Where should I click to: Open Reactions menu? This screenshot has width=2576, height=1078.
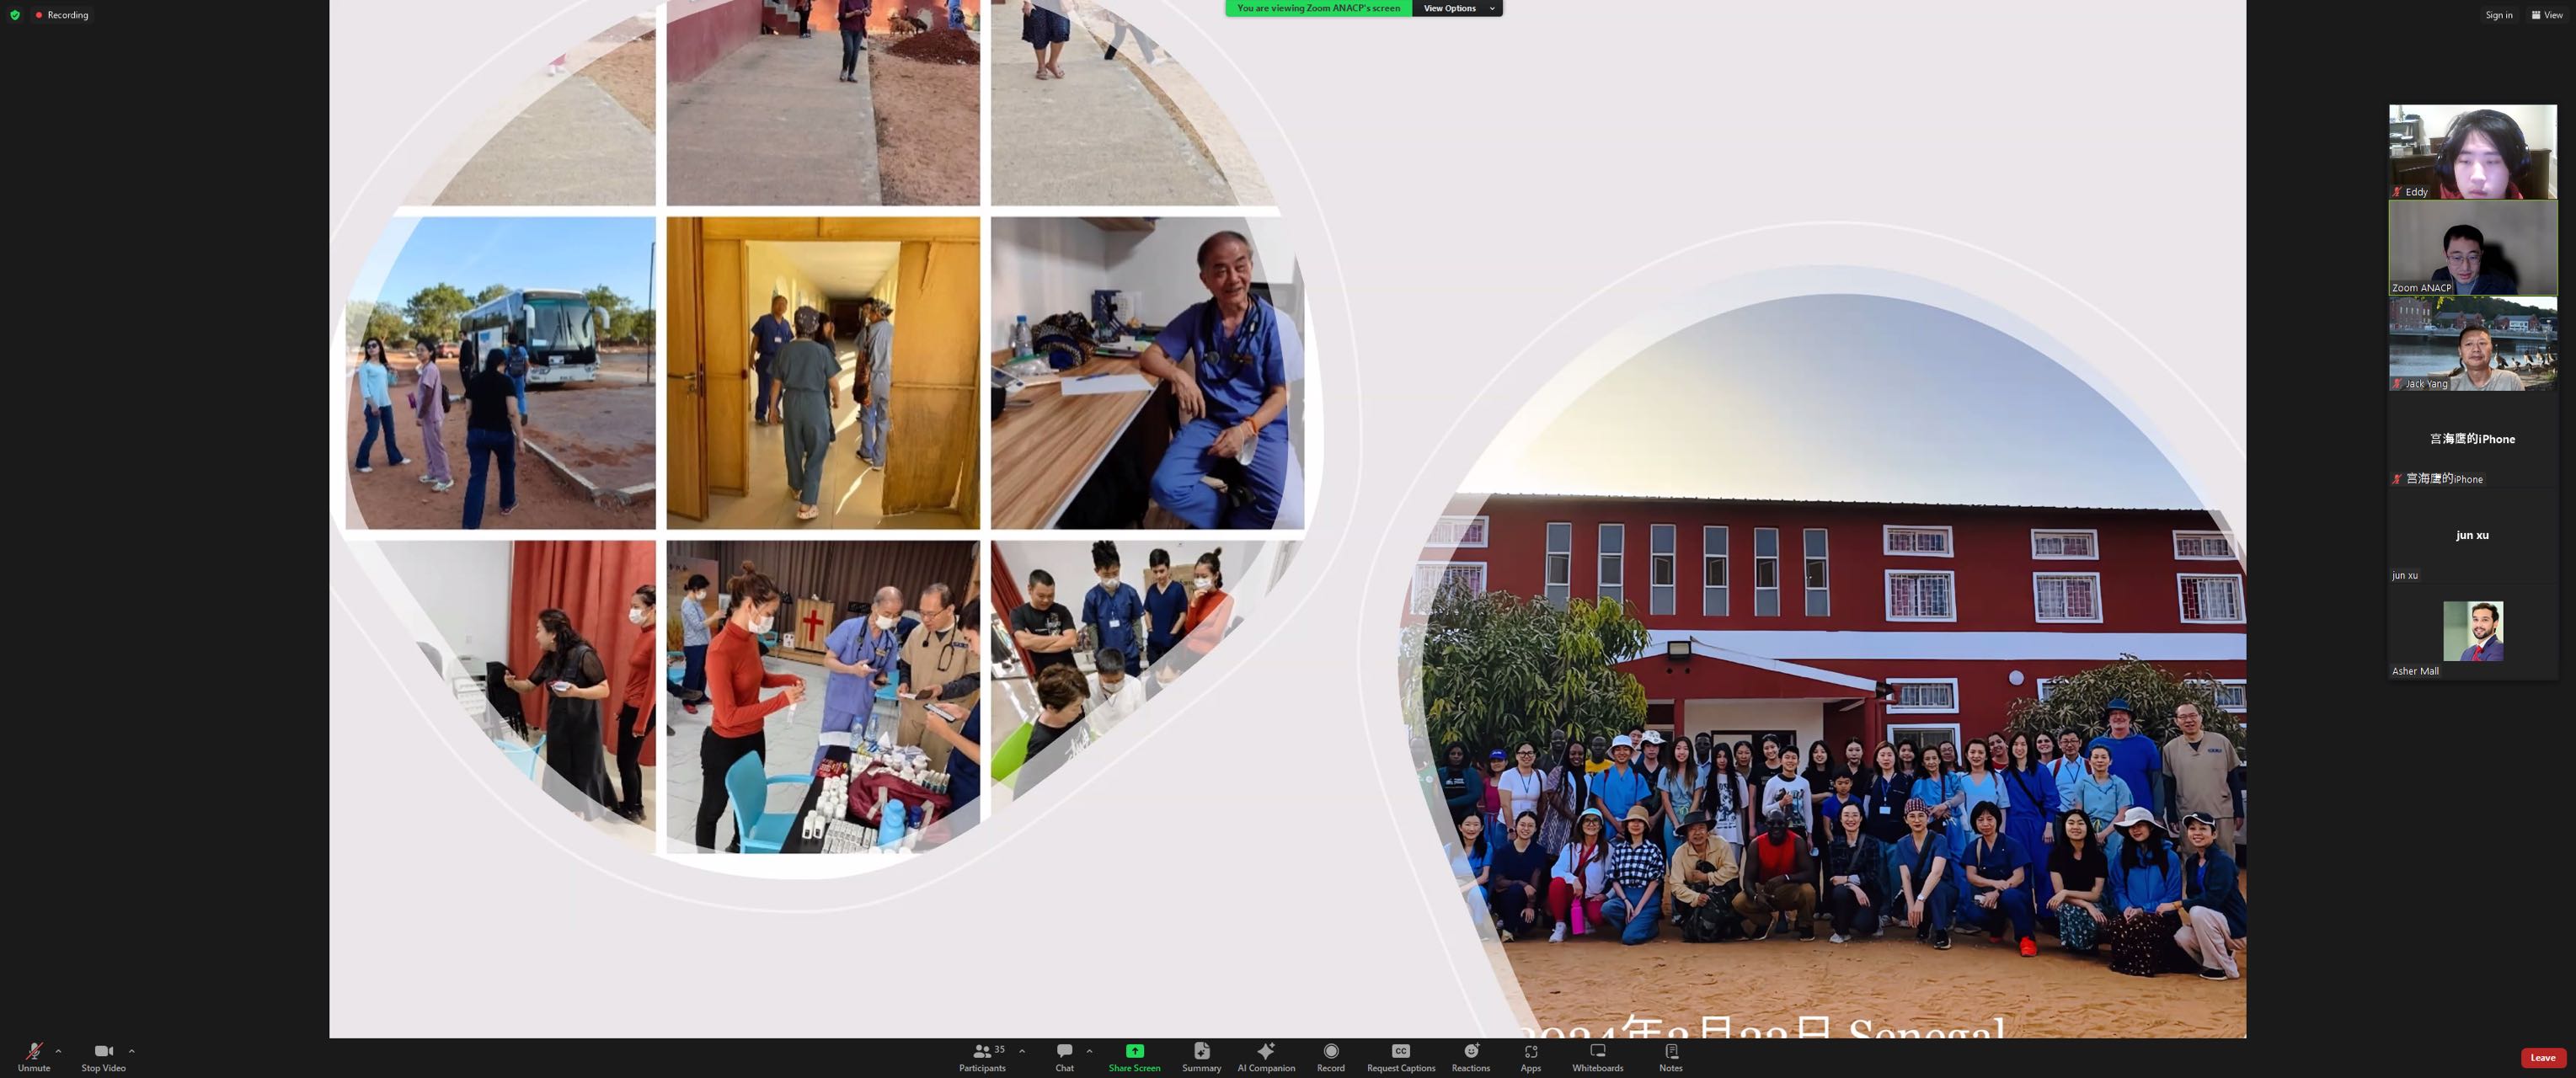coord(1471,1056)
